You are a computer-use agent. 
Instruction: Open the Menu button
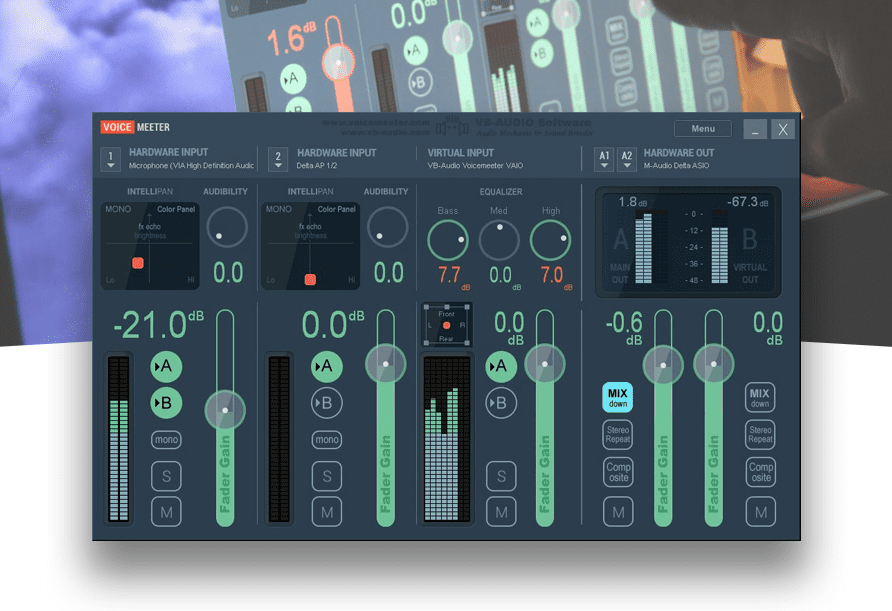[702, 129]
